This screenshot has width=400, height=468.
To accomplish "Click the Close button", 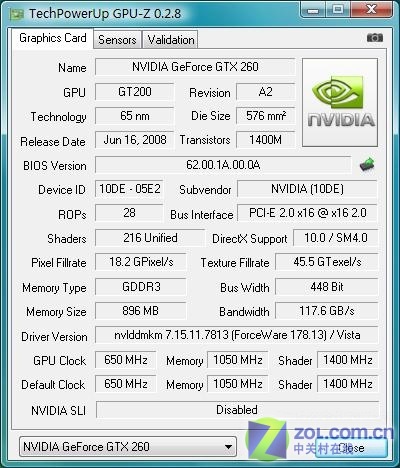I will [351, 448].
